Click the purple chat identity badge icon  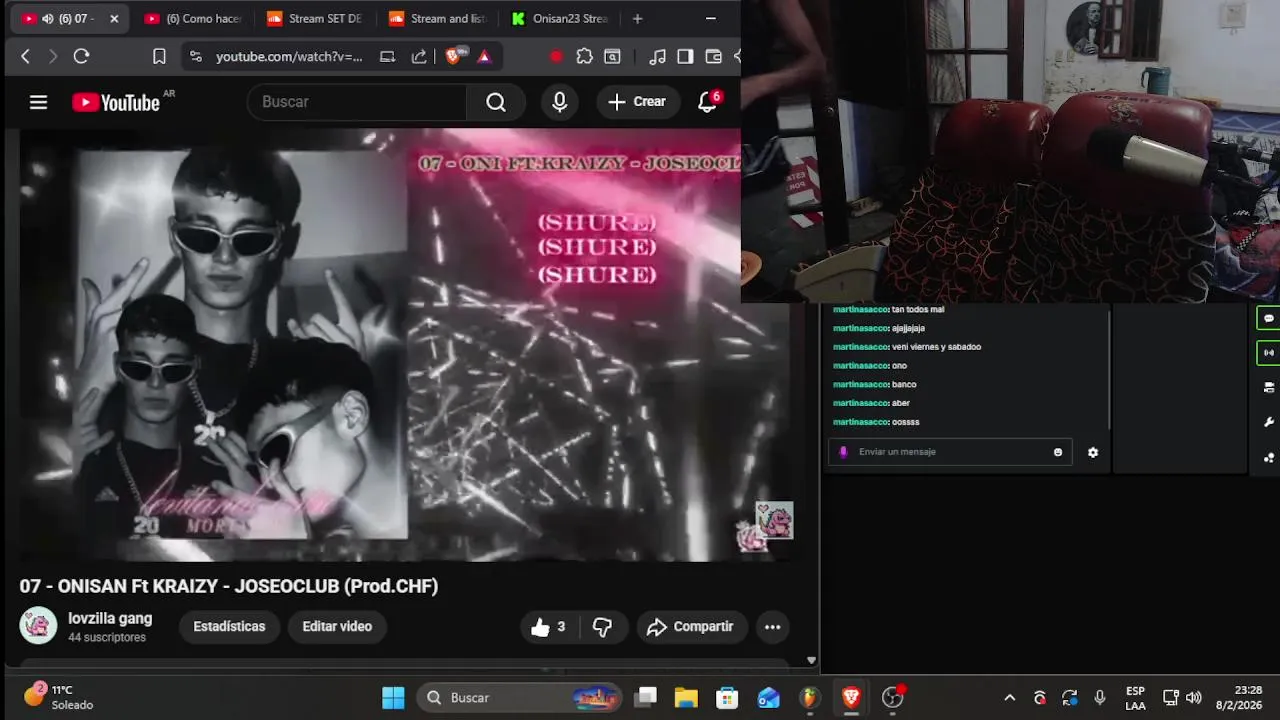point(843,452)
